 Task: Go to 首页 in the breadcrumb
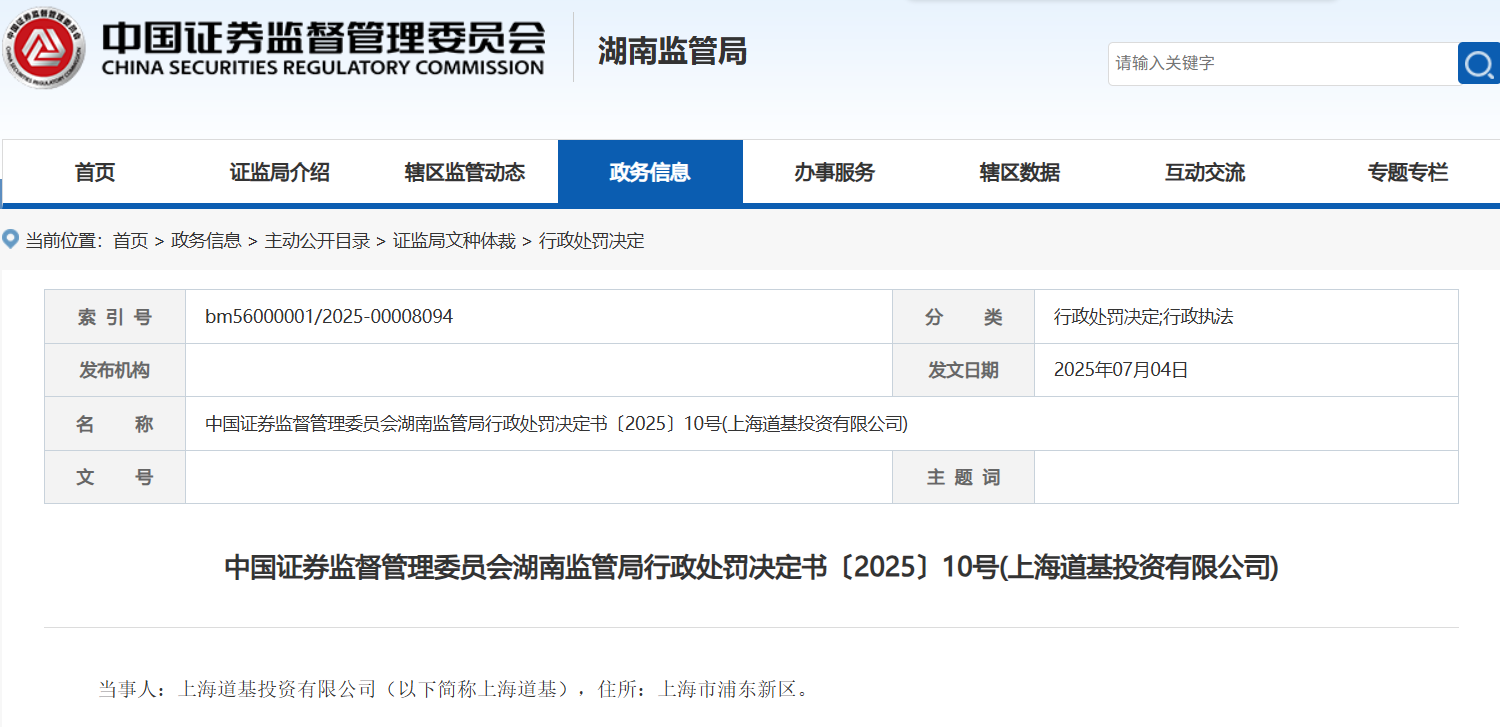(x=130, y=241)
